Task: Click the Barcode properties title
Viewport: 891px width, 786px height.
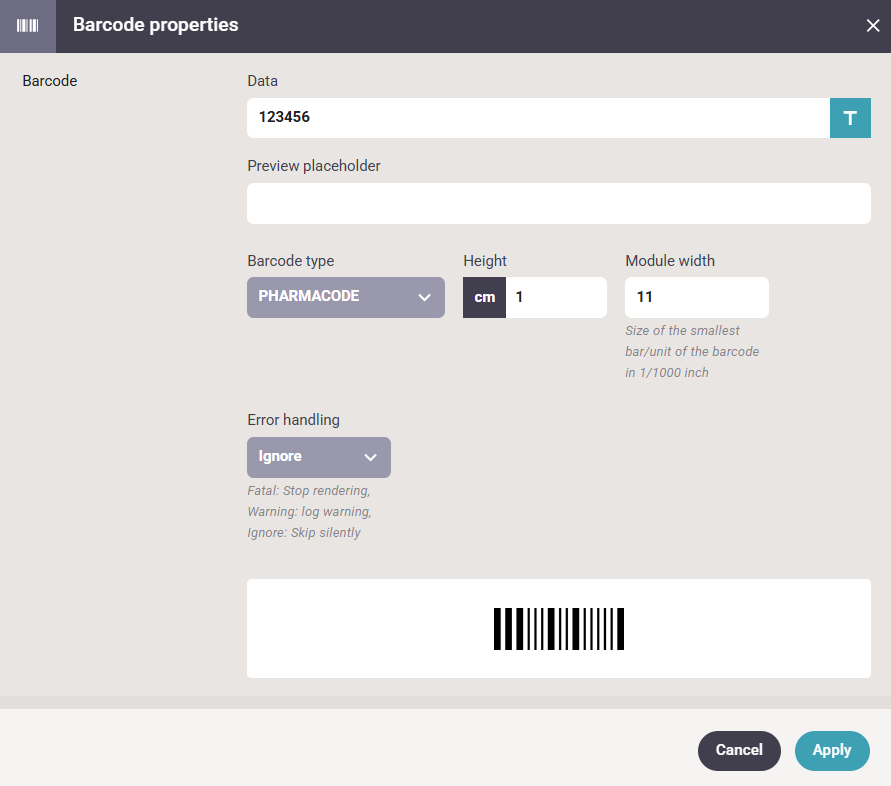Action: point(156,25)
